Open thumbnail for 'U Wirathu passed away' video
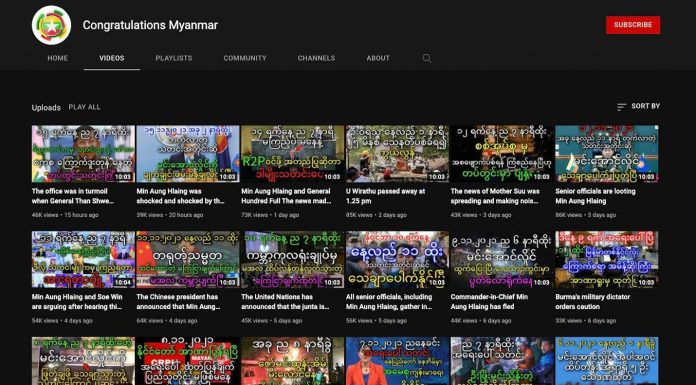This screenshot has height=385, width=696. click(x=397, y=154)
